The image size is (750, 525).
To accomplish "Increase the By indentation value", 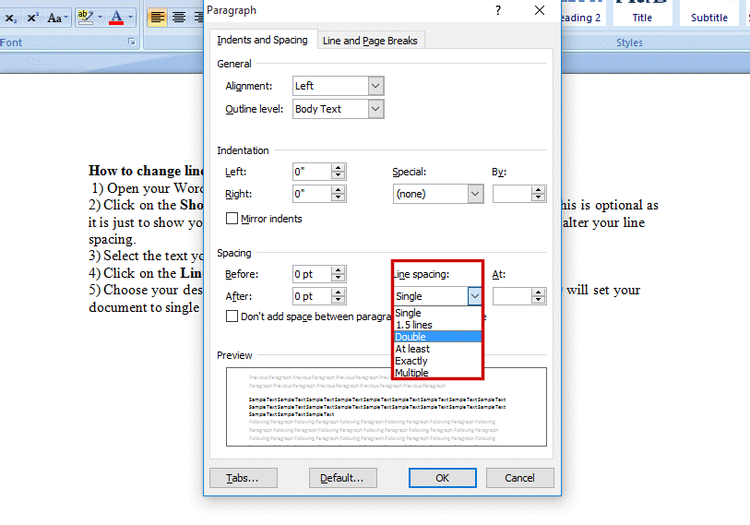I will click(538, 190).
